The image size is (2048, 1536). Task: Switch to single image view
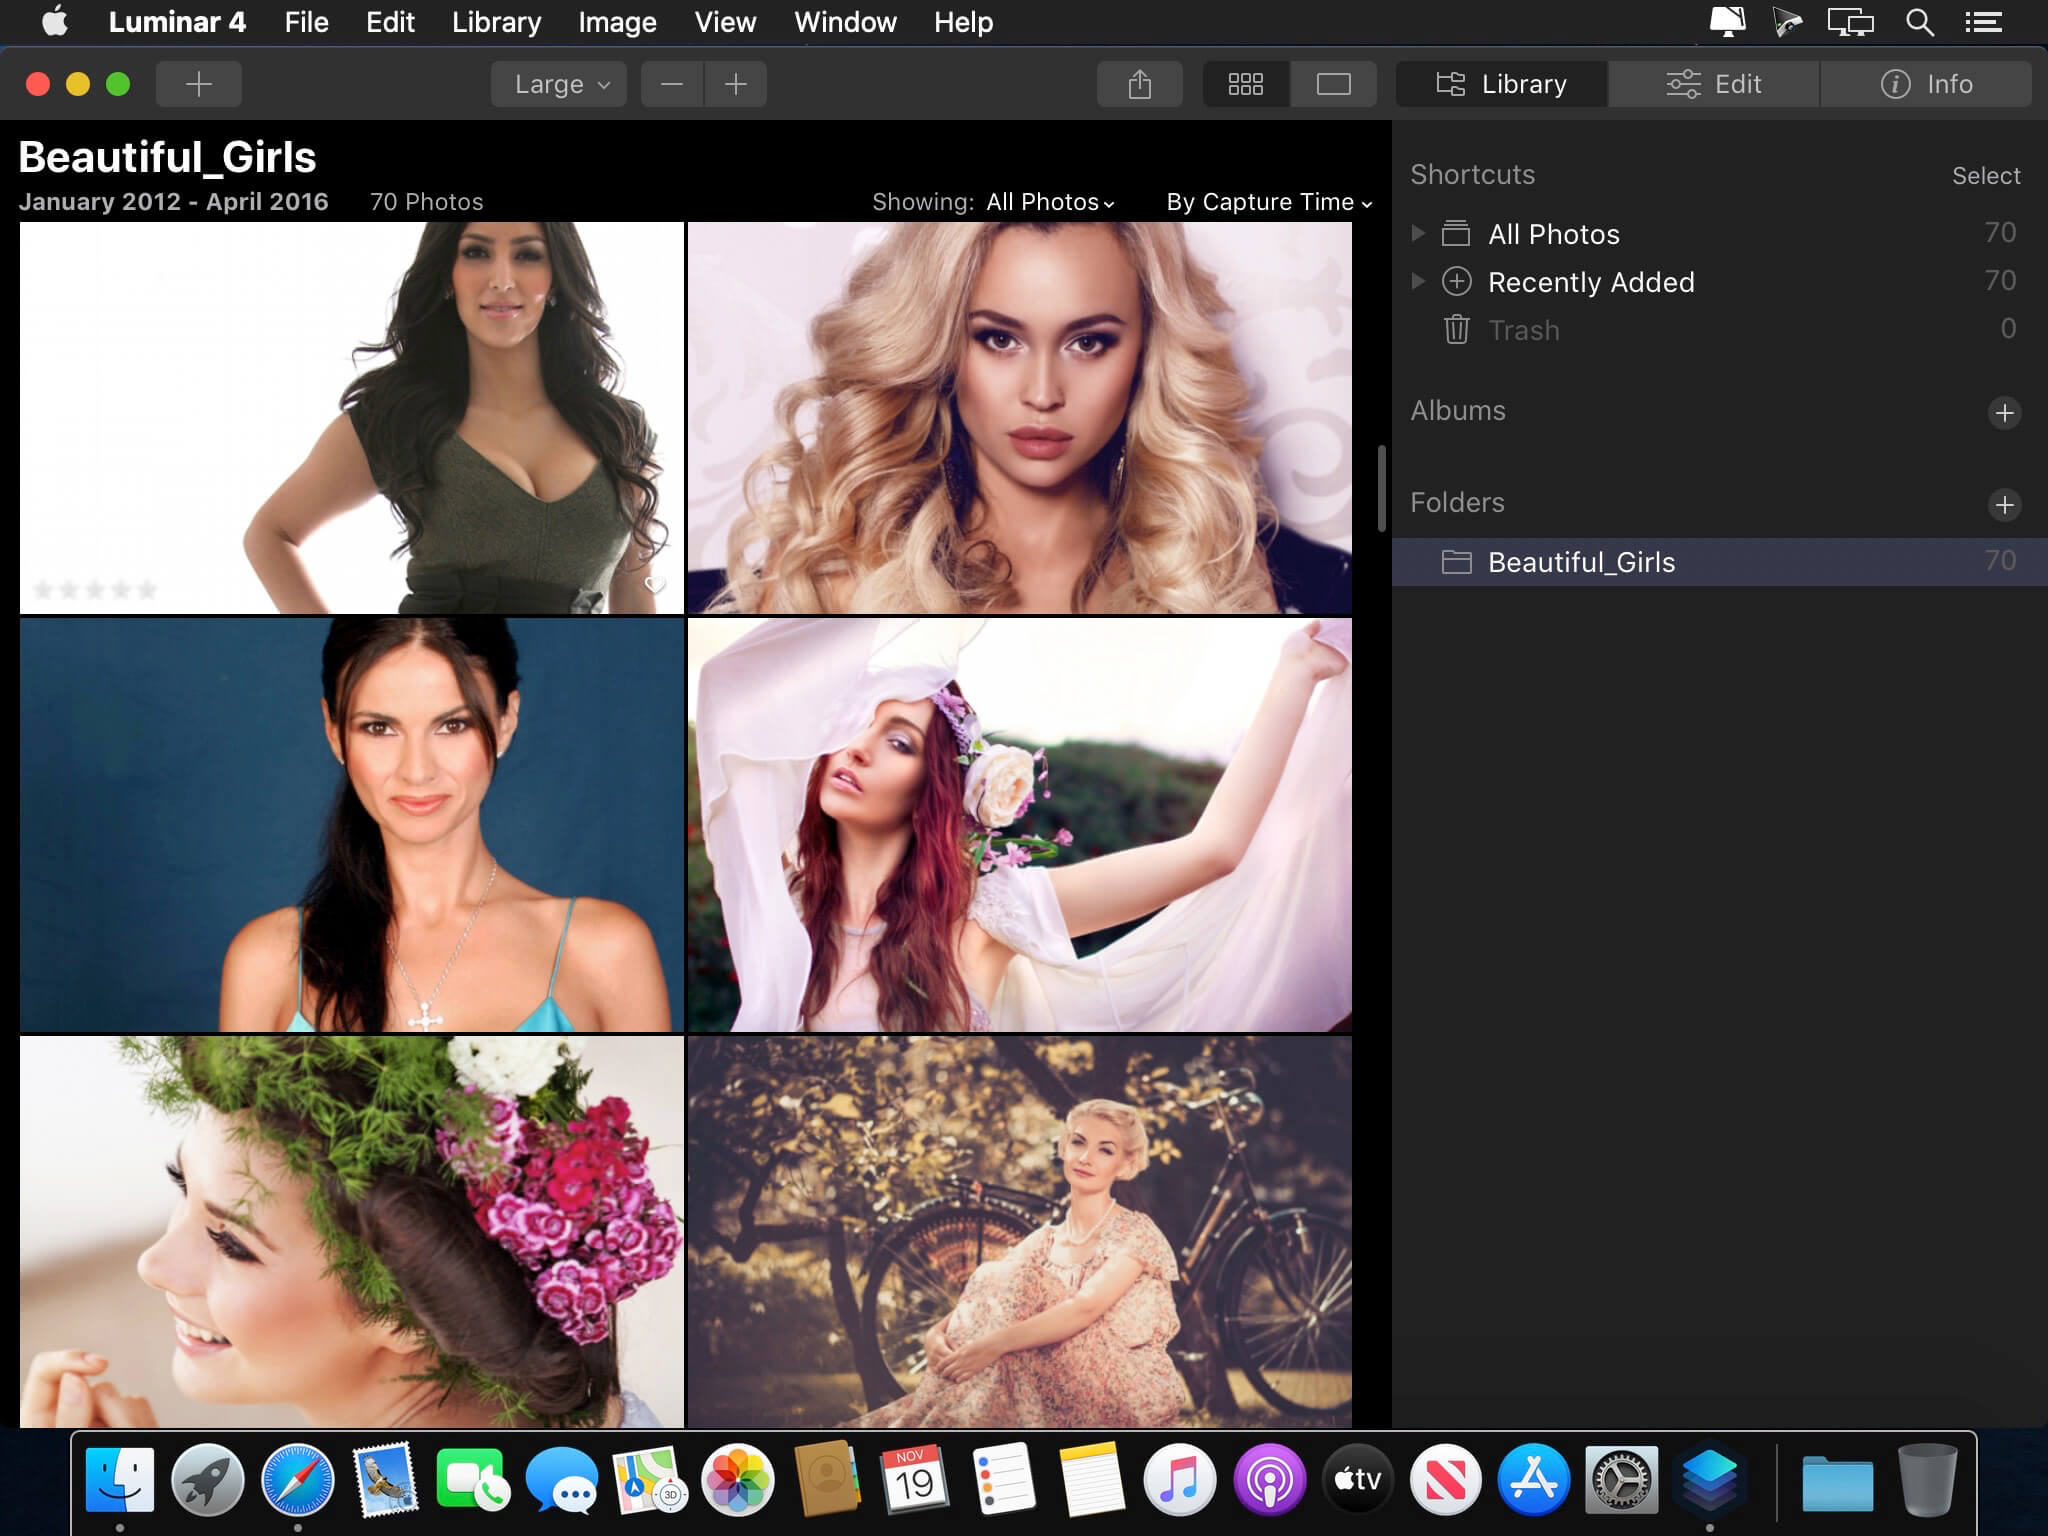pos(1333,84)
